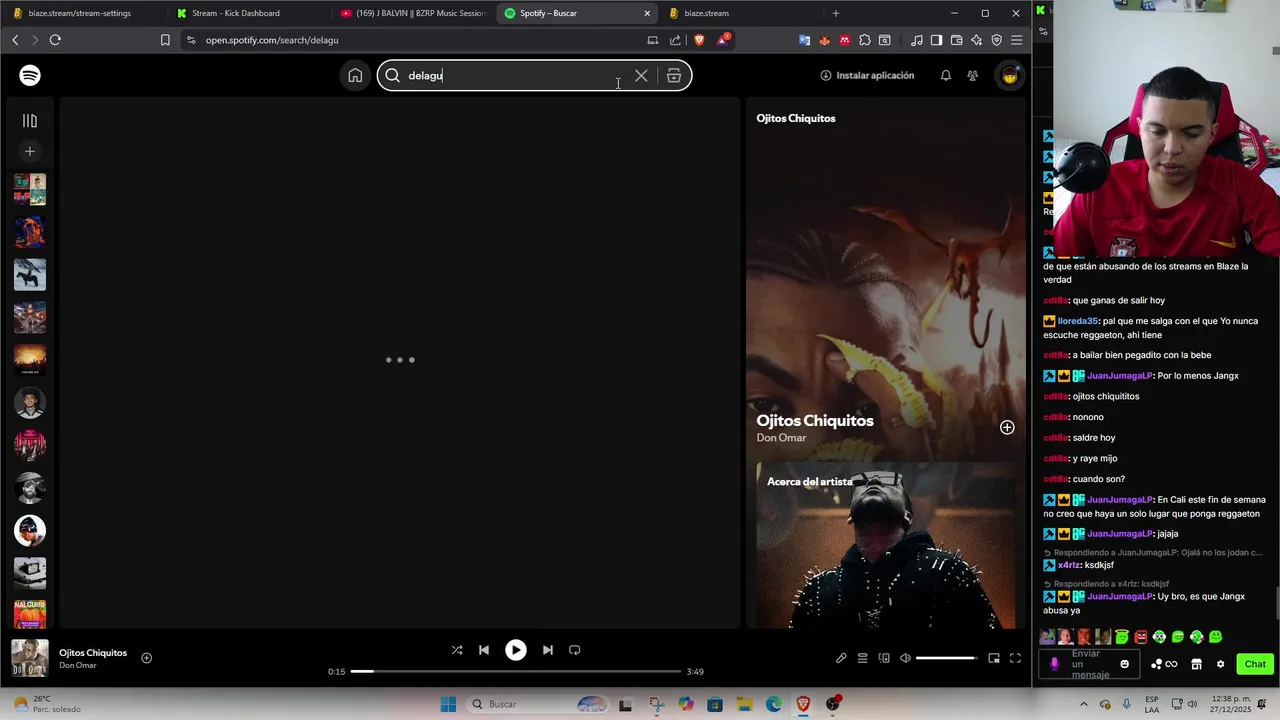This screenshot has width=1280, height=720.
Task: Go to Spotify Home via house icon
Action: [355, 76]
